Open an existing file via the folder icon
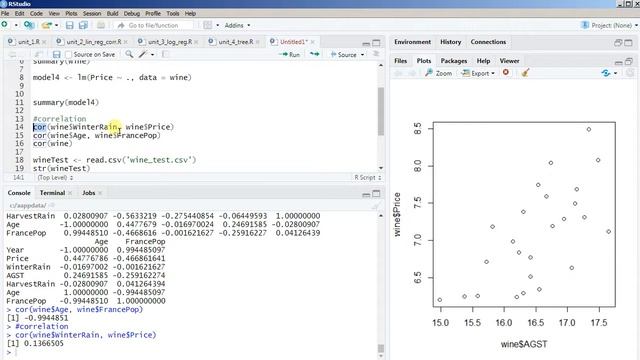The width and height of the screenshot is (640, 360). (x=47, y=25)
